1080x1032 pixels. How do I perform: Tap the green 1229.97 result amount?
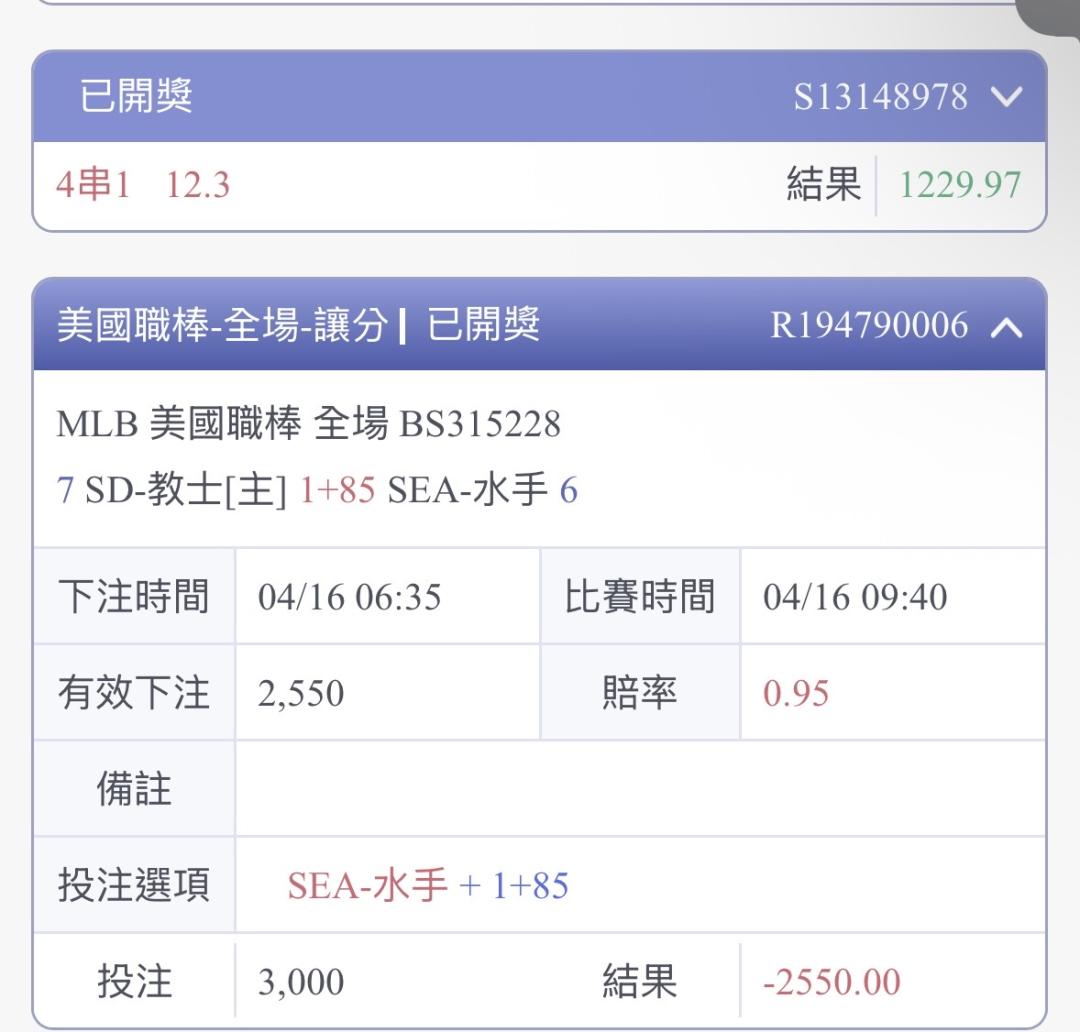coord(960,185)
